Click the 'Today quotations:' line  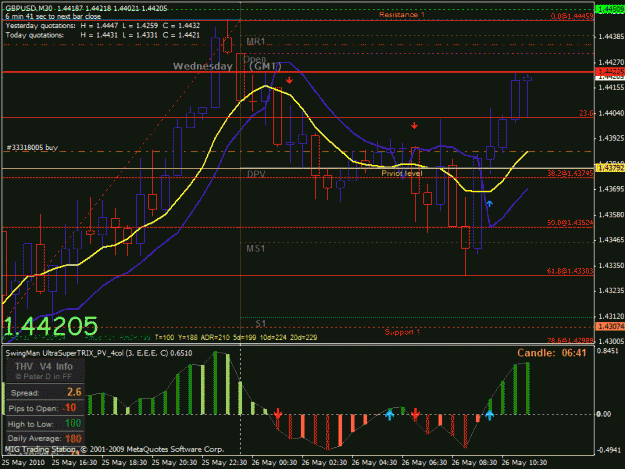[102, 35]
